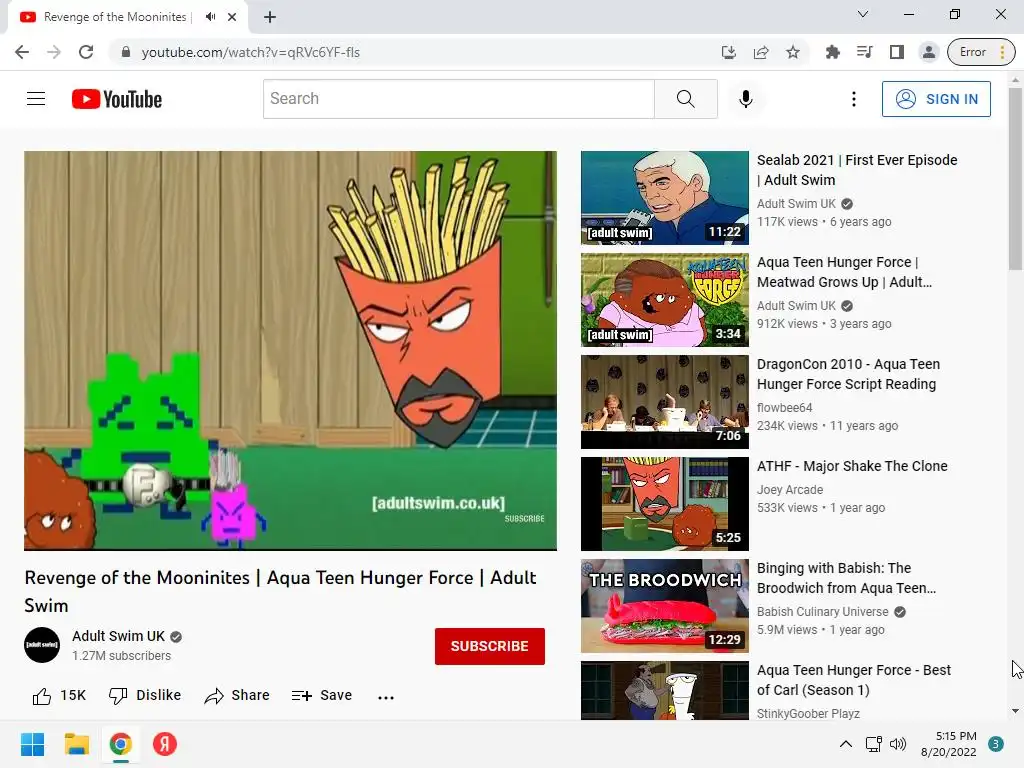Viewport: 1024px width, 768px height.
Task: Click the 1.27M subscribers text
Action: click(x=121, y=656)
